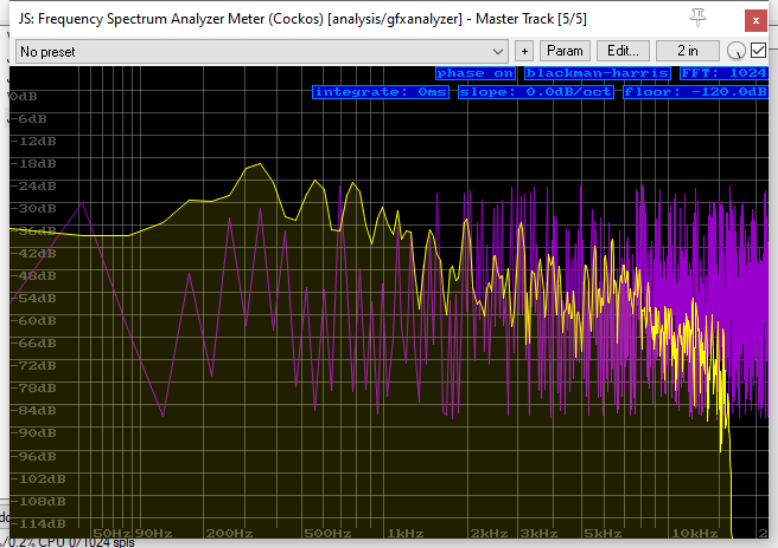Open the 2 in routing button
The image size is (778, 548).
688,51
